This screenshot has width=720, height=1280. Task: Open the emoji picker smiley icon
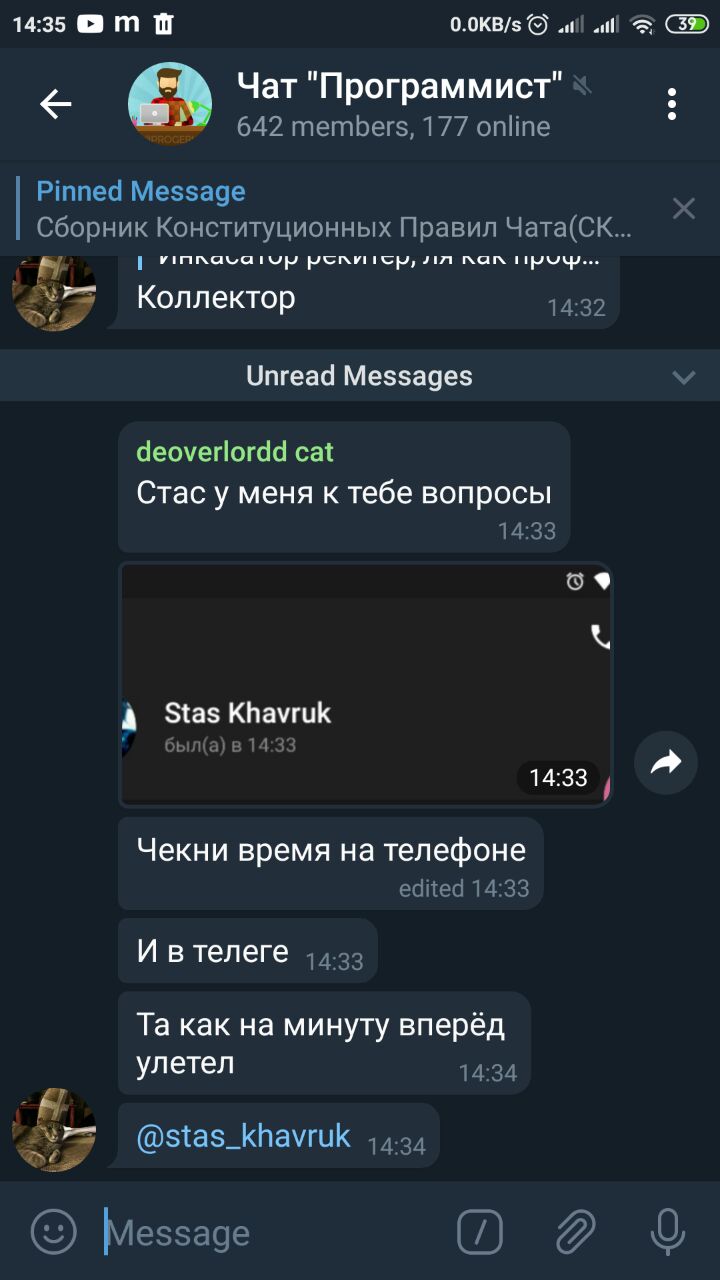click(54, 1232)
